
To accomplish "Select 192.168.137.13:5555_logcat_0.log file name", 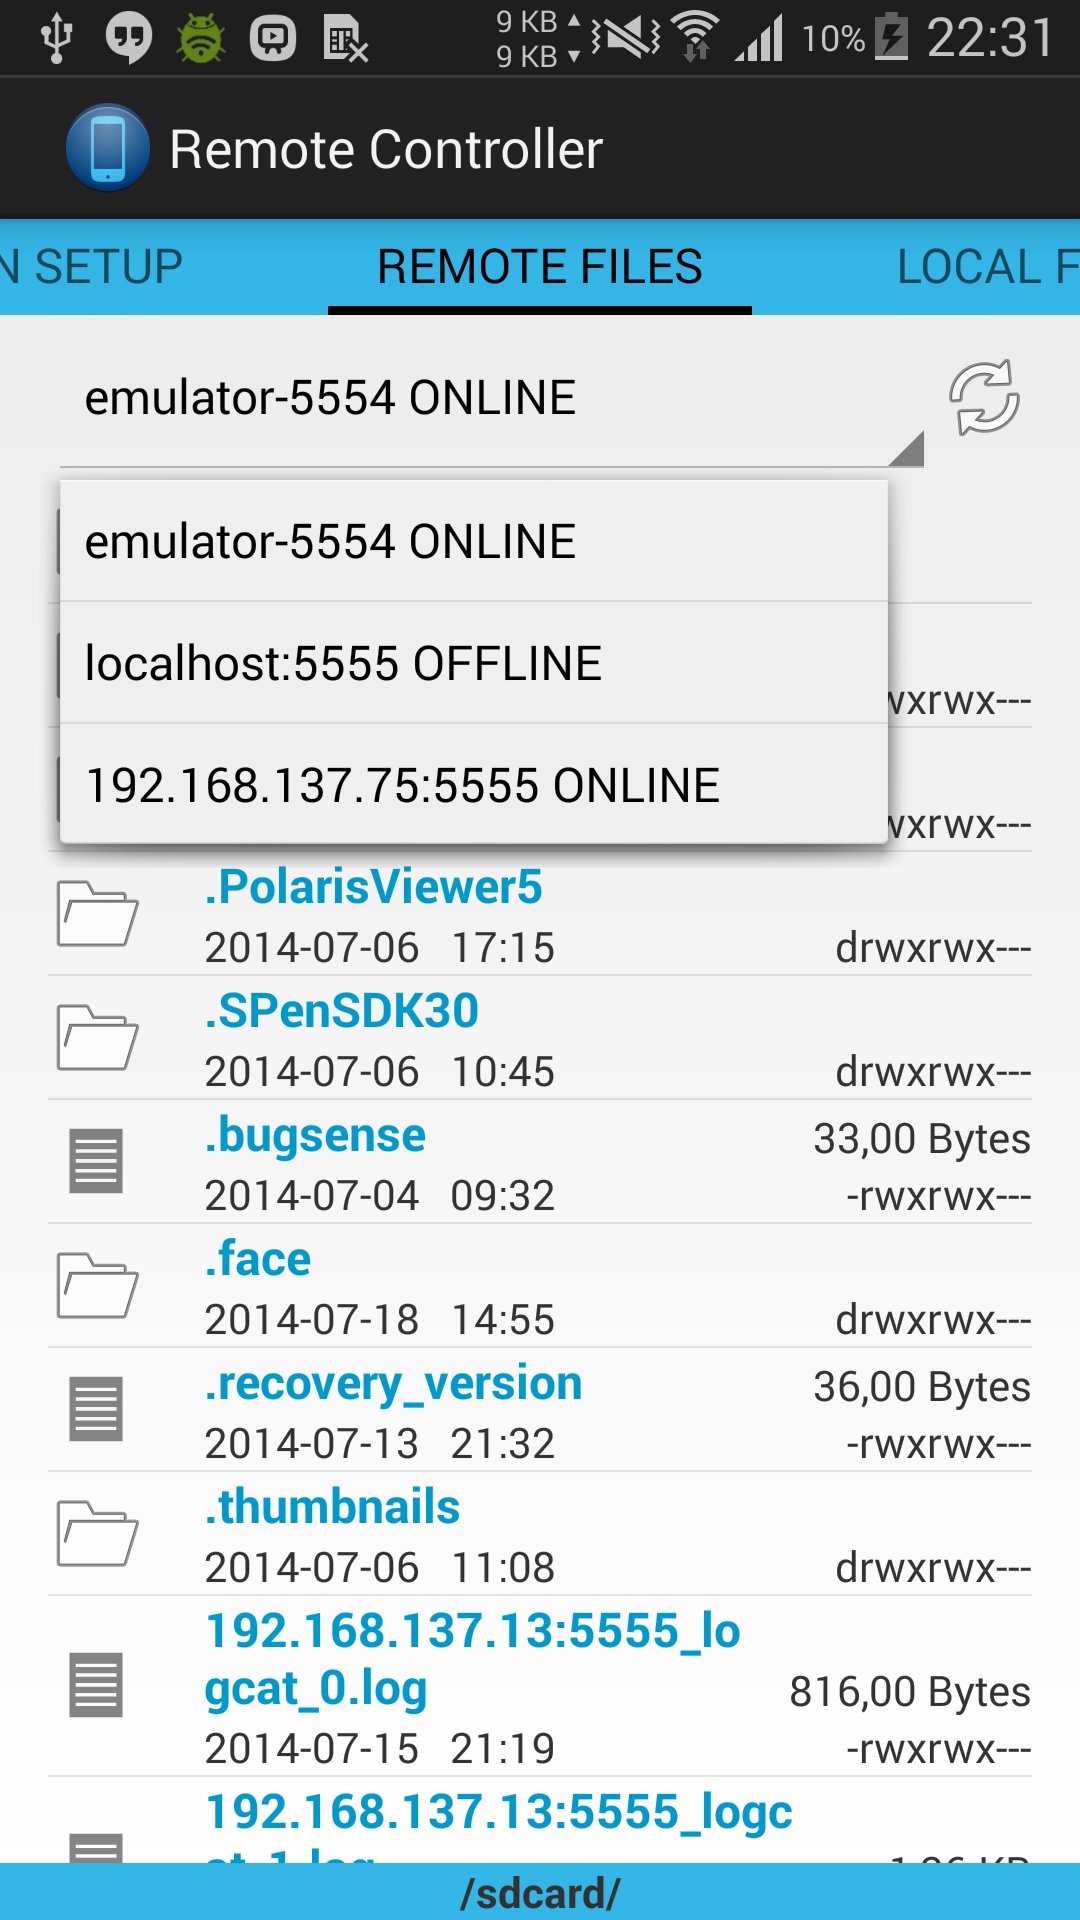I will click(472, 1660).
